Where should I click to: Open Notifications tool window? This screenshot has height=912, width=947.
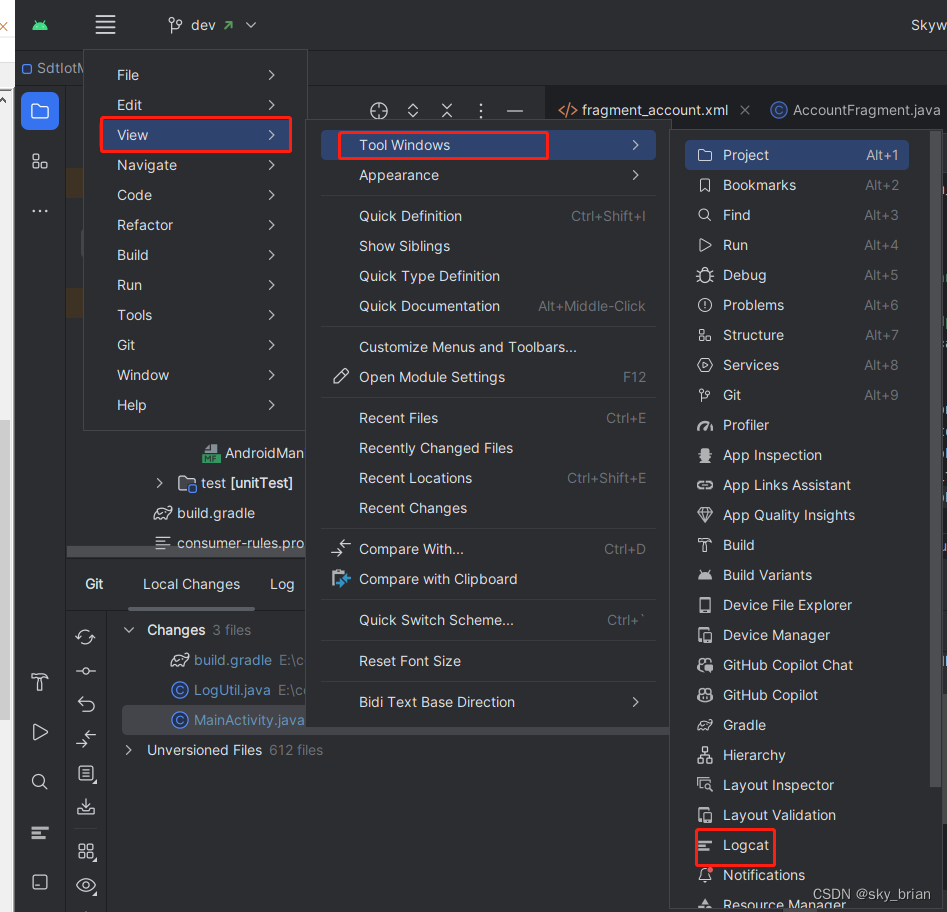[x=797, y=875]
